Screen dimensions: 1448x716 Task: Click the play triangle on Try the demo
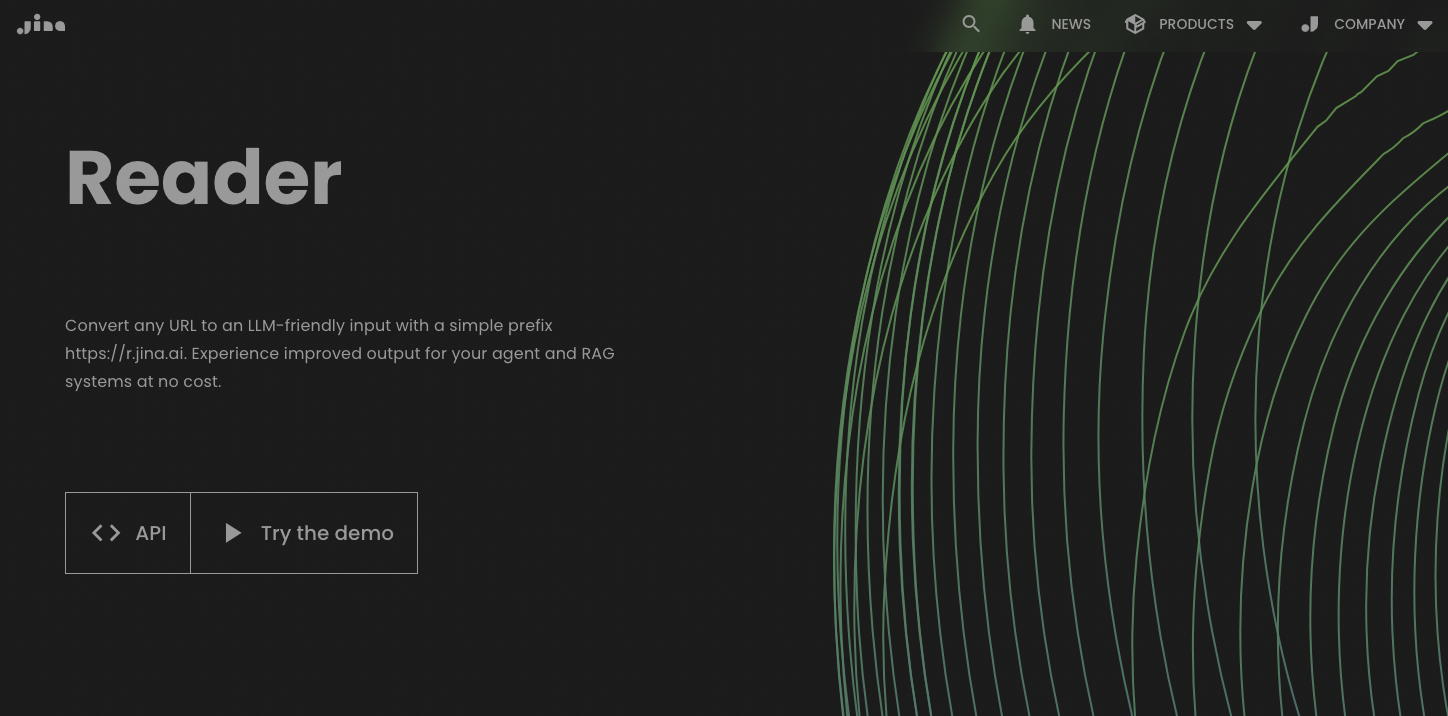point(233,533)
